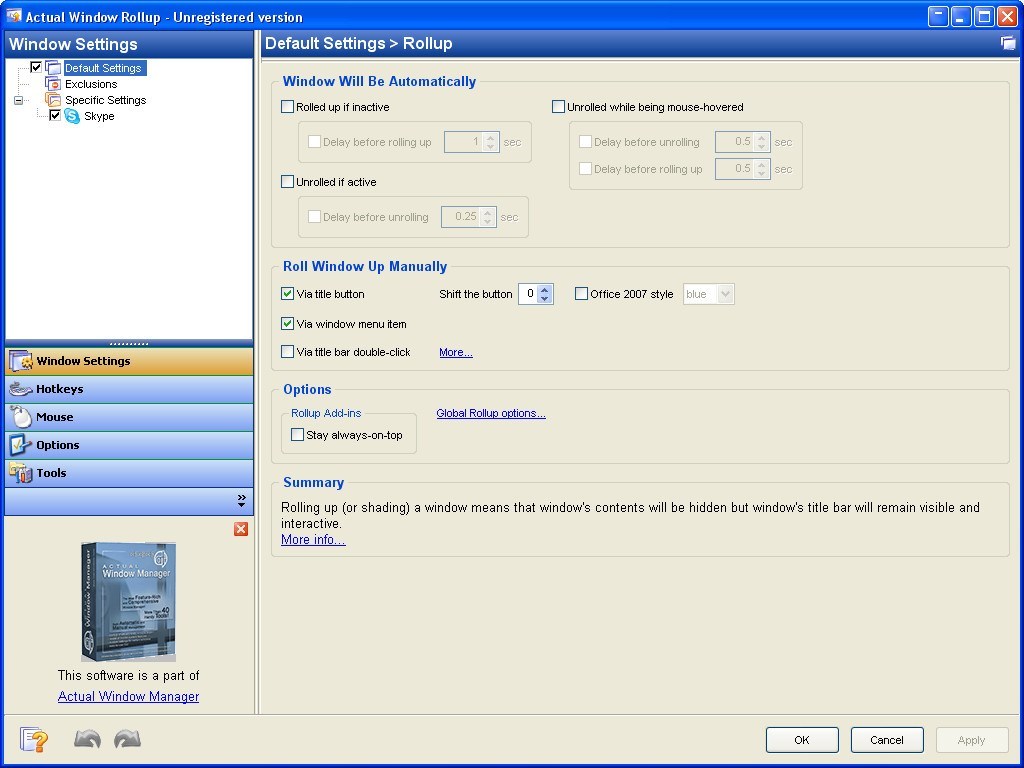Click the More info link in Summary
1024x768 pixels.
coord(312,539)
